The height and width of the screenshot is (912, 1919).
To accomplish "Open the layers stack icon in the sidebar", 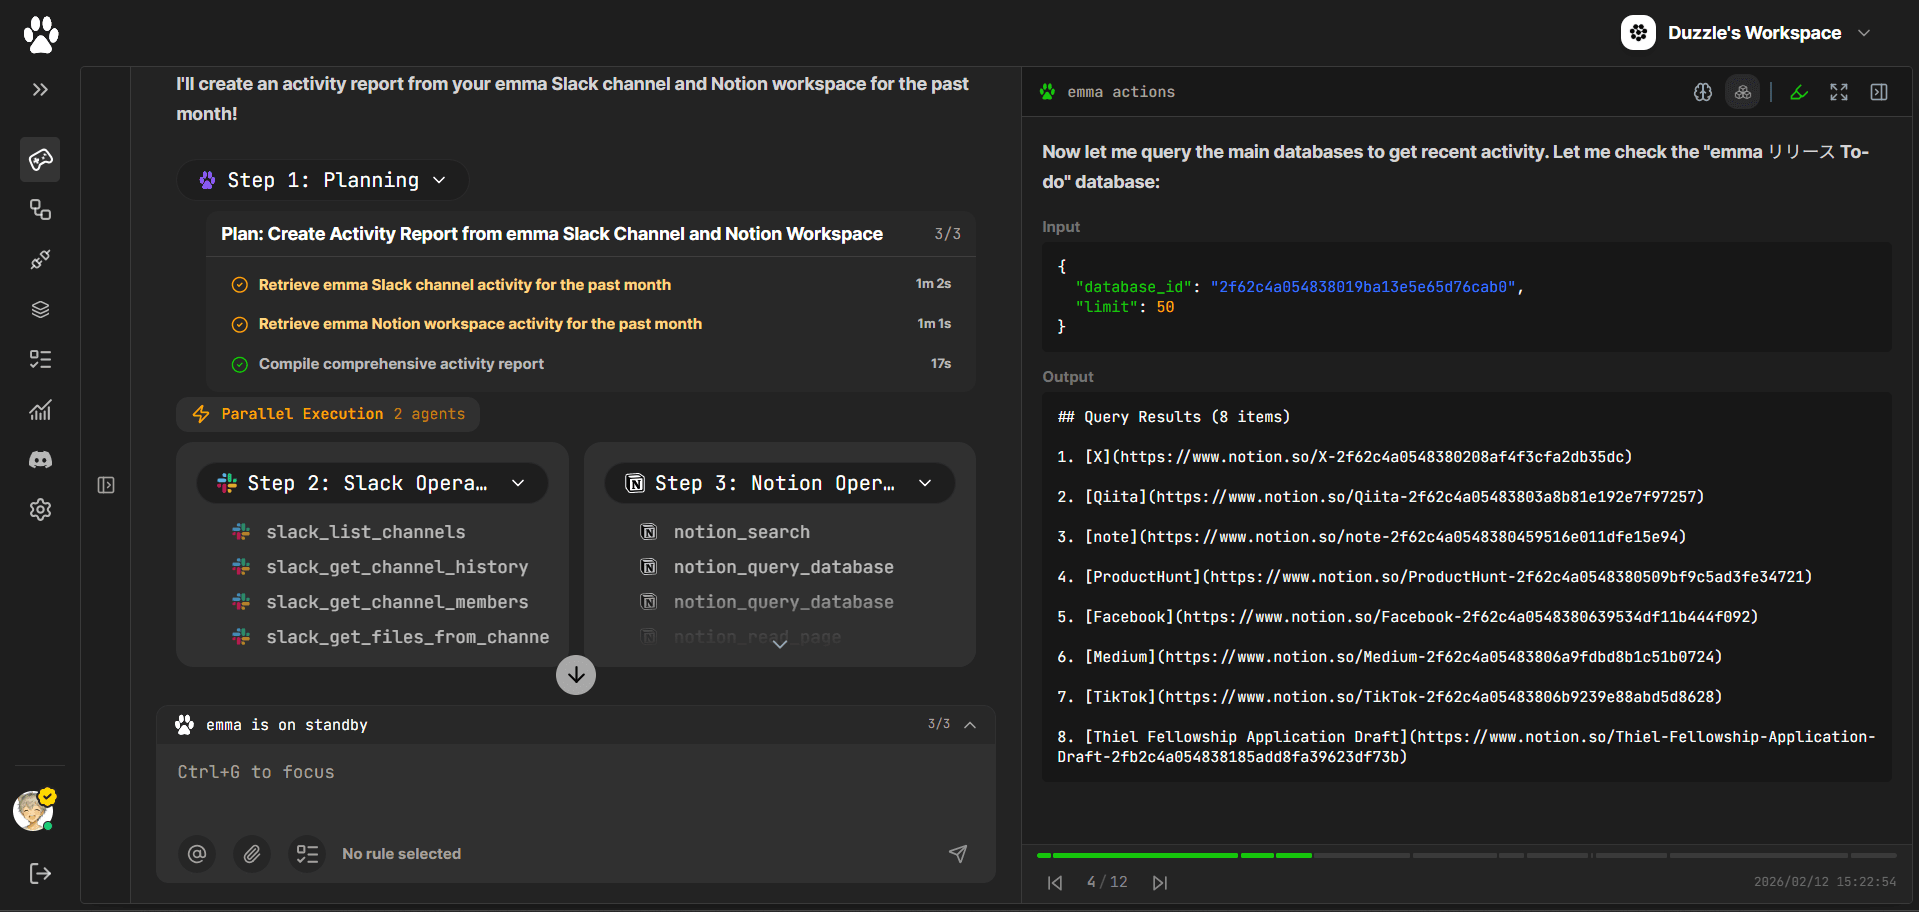I will click(40, 310).
